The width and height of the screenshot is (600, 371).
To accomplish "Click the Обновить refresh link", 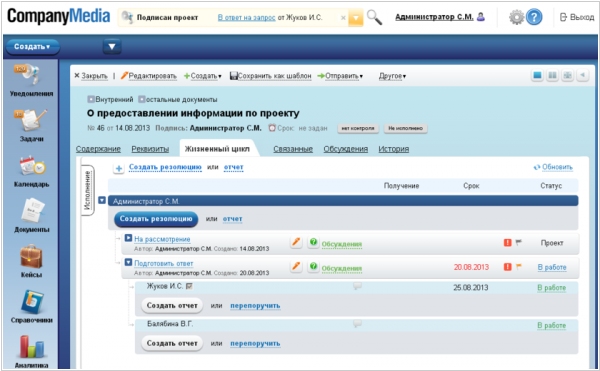I will pyautogui.click(x=553, y=167).
